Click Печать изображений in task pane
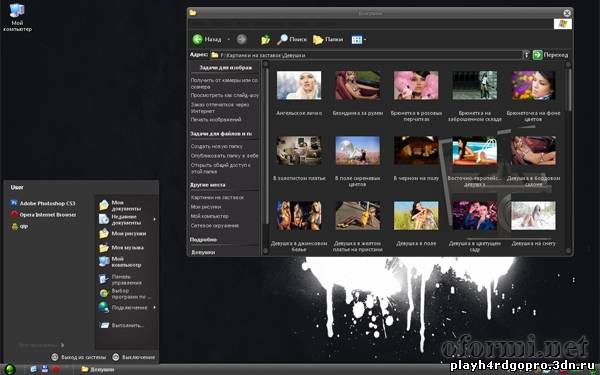The height and width of the screenshot is (375, 600). (x=216, y=119)
